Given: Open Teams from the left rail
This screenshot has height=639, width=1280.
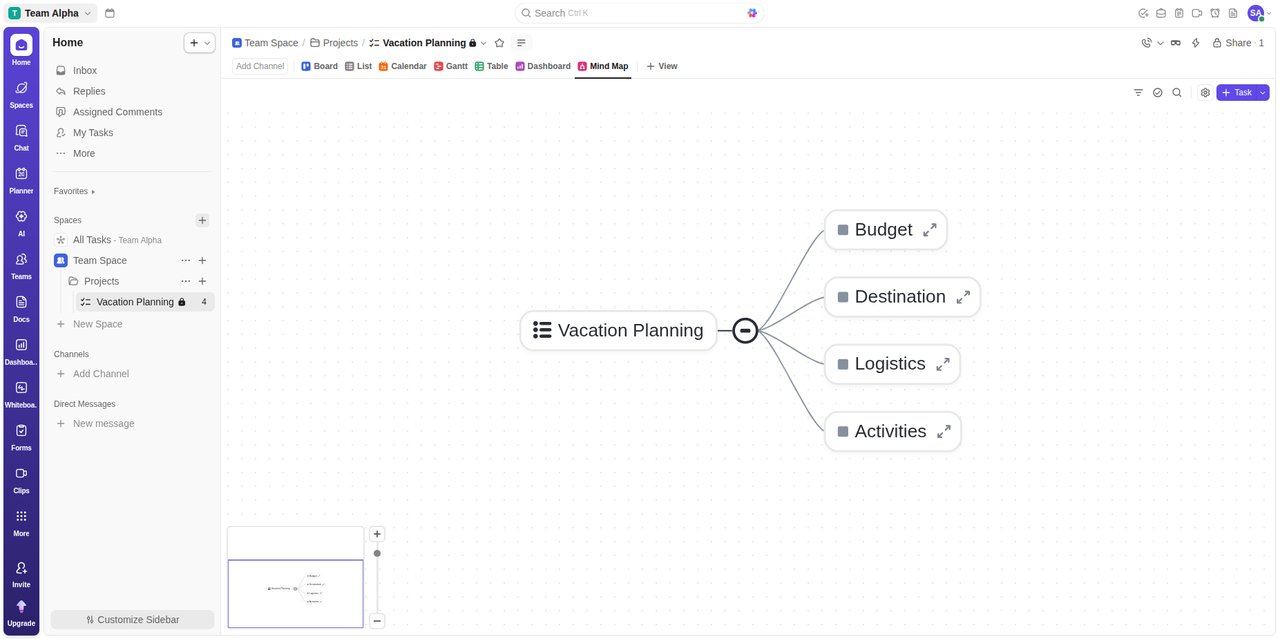Looking at the screenshot, I should (x=21, y=266).
